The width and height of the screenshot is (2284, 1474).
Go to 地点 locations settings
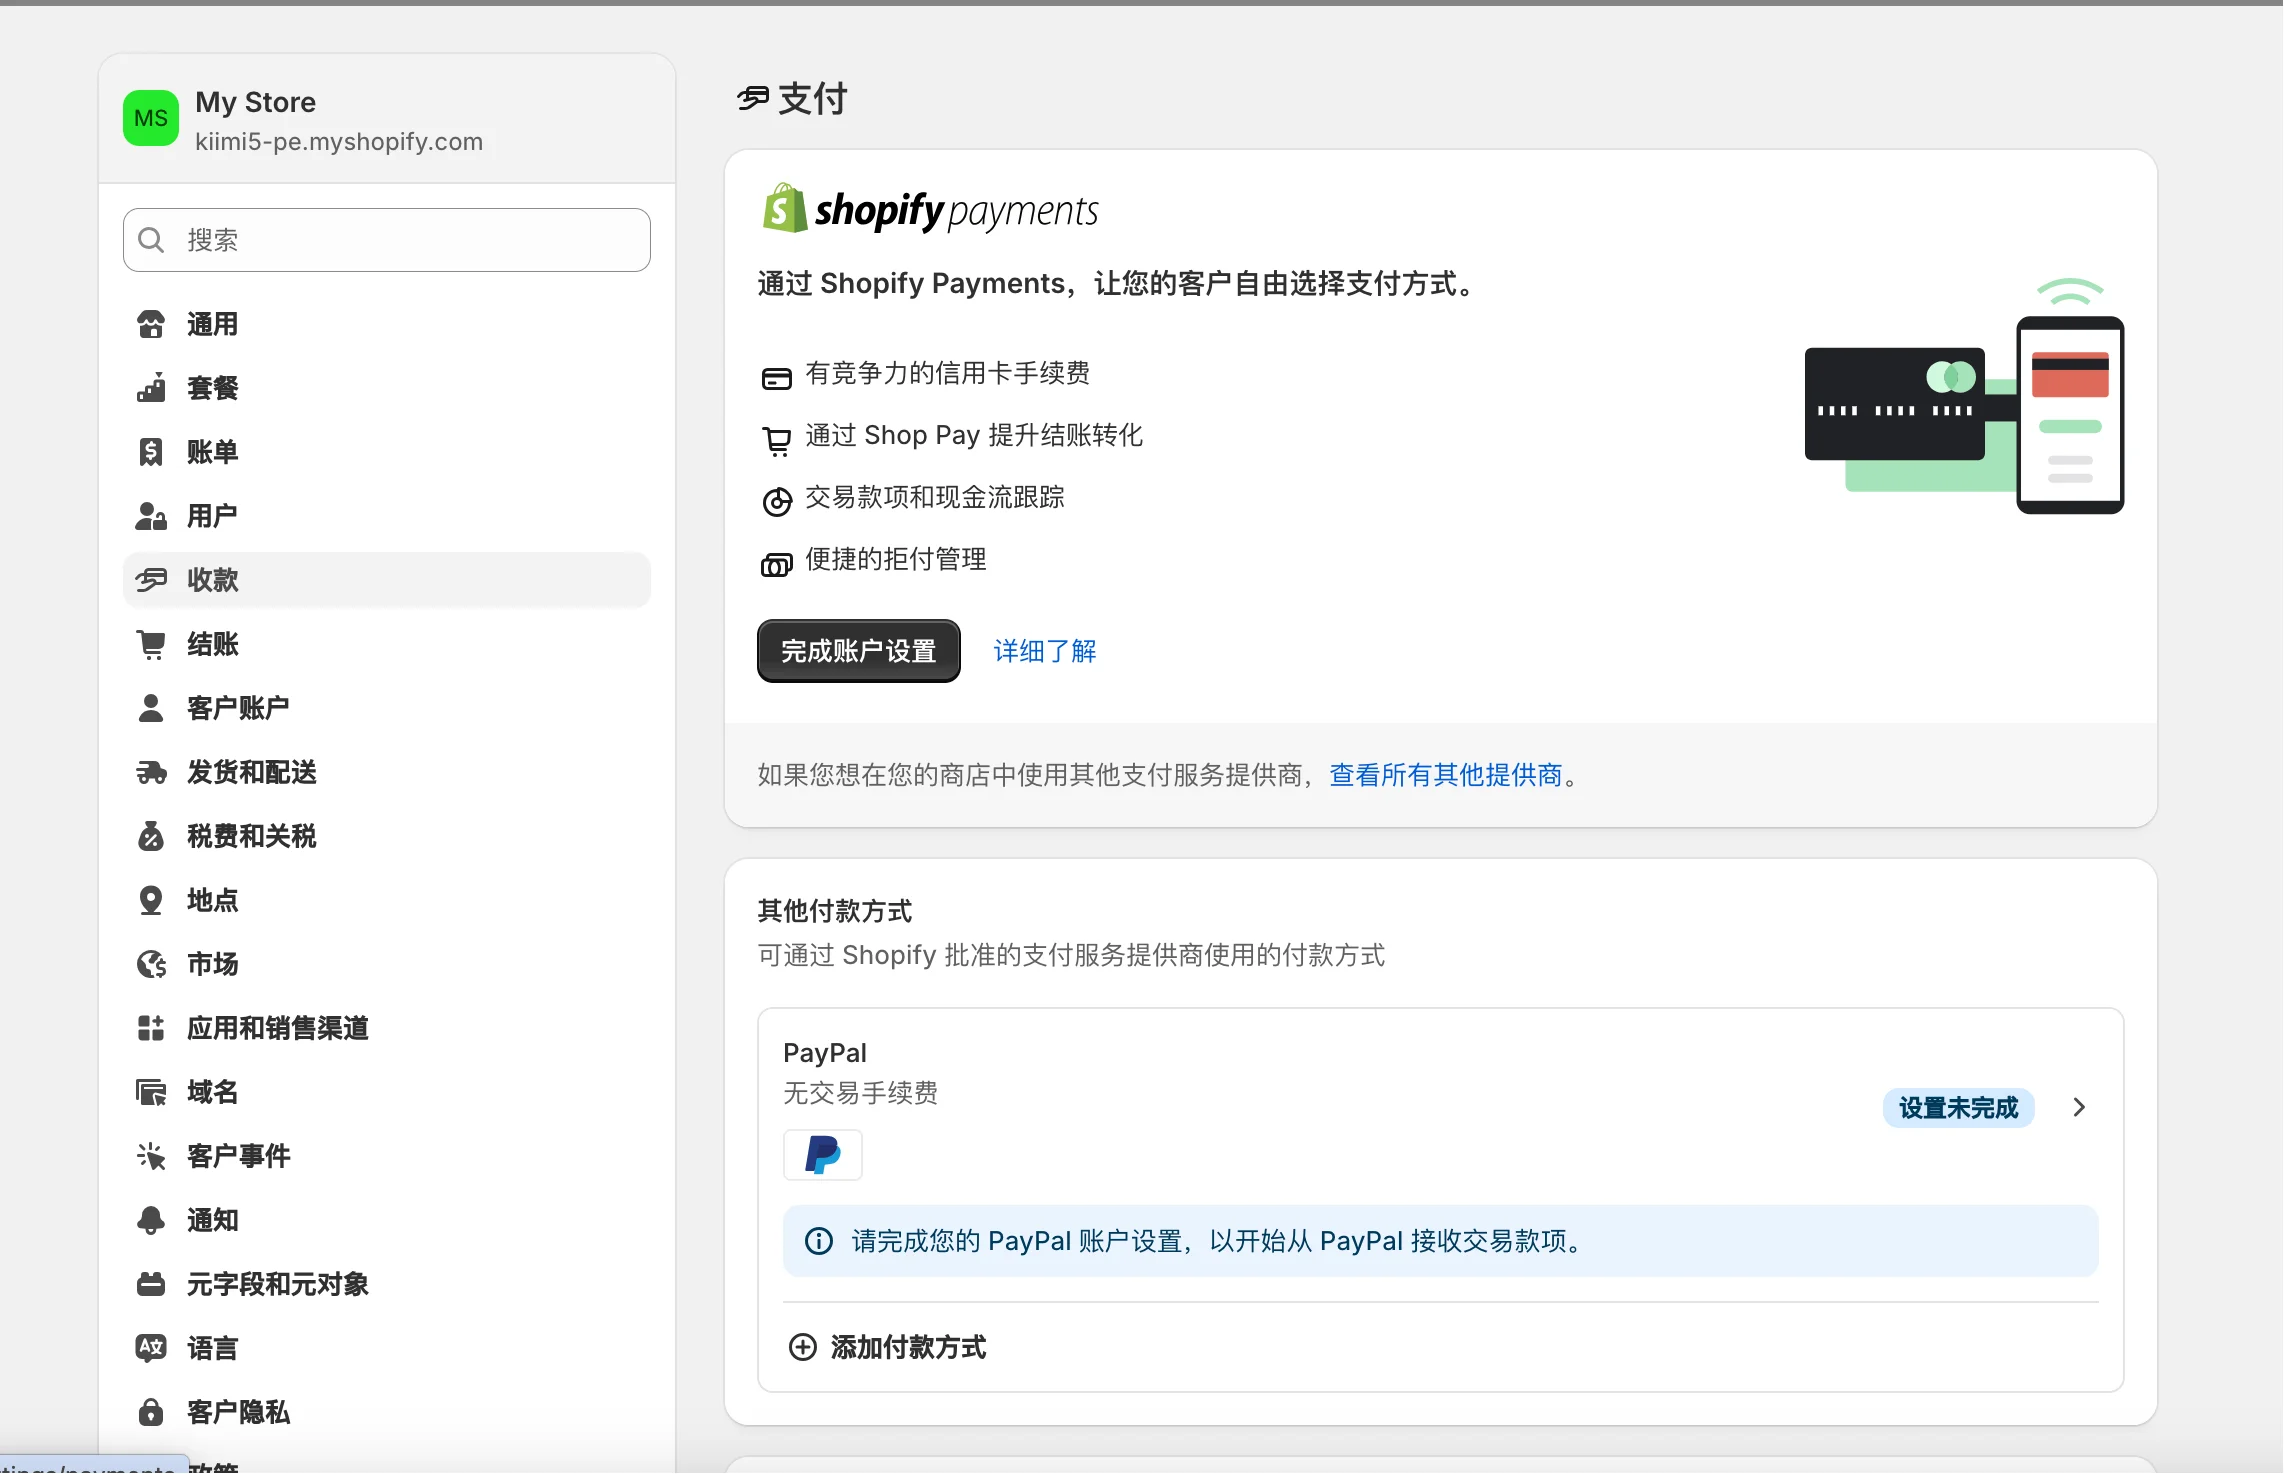click(x=387, y=900)
